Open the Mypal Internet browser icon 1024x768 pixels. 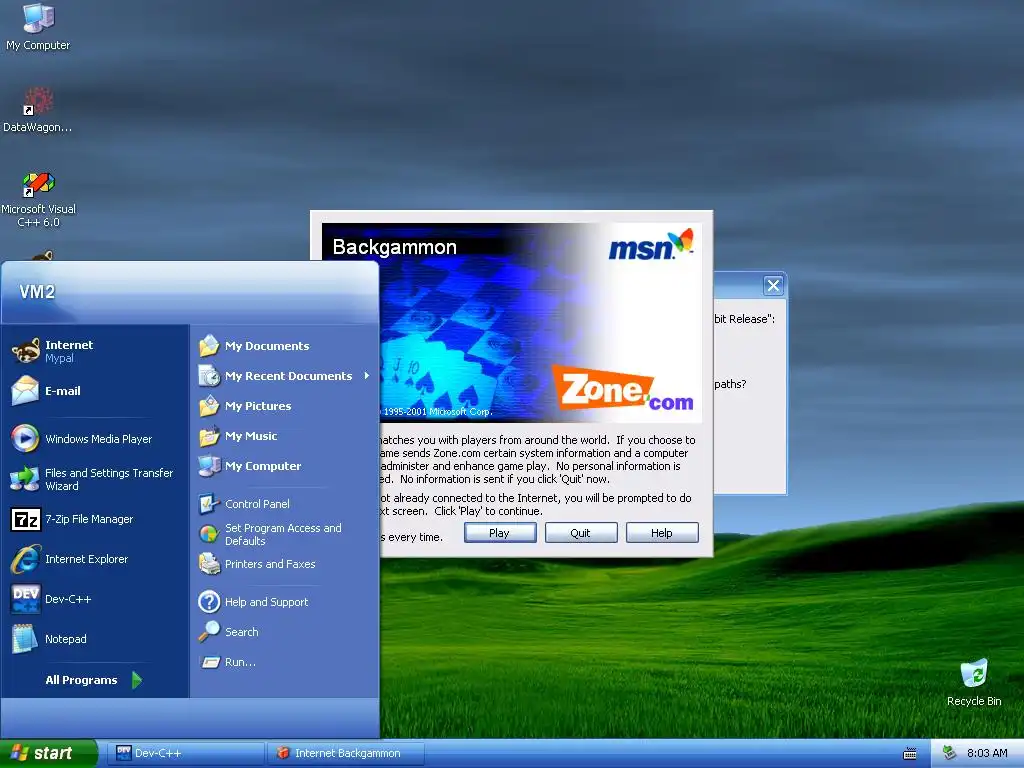pyautogui.click(x=26, y=351)
